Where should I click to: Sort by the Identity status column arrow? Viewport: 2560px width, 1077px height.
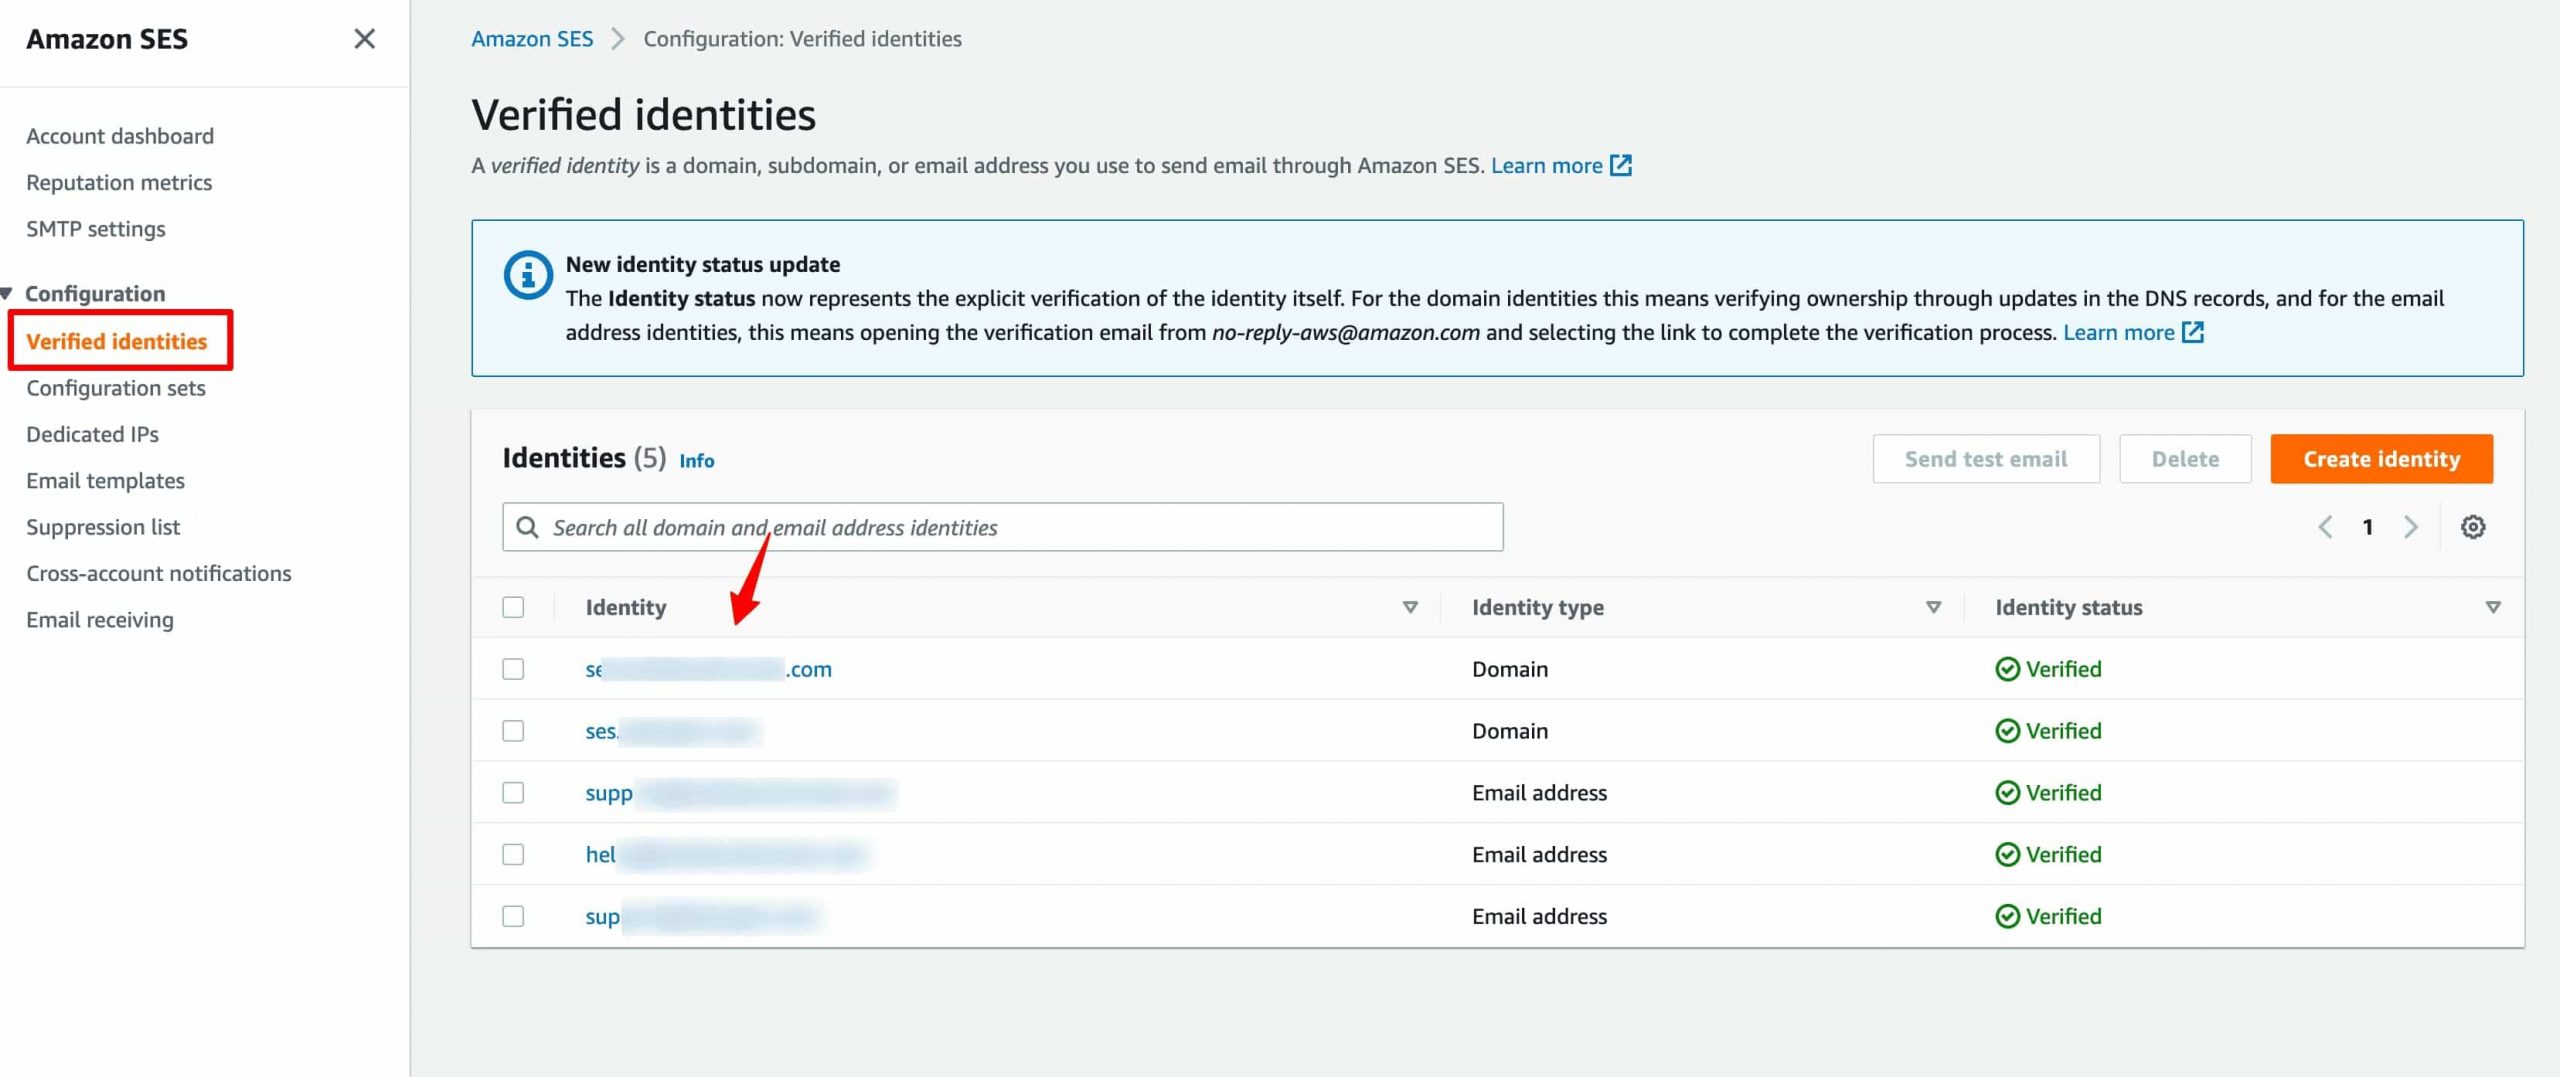[2493, 607]
